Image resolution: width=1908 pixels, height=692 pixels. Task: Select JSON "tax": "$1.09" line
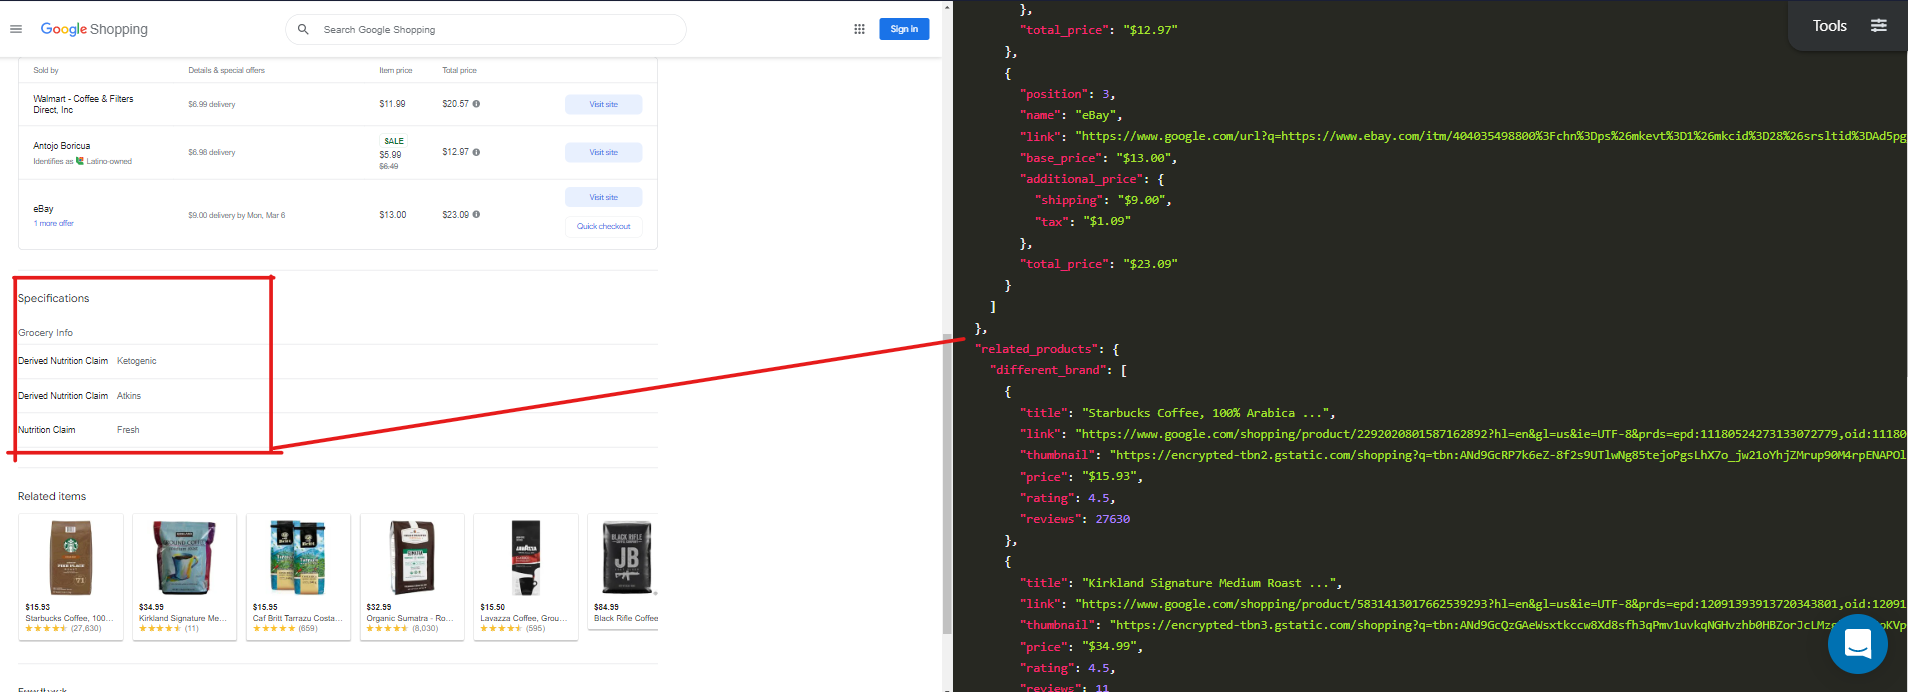pyautogui.click(x=1083, y=221)
